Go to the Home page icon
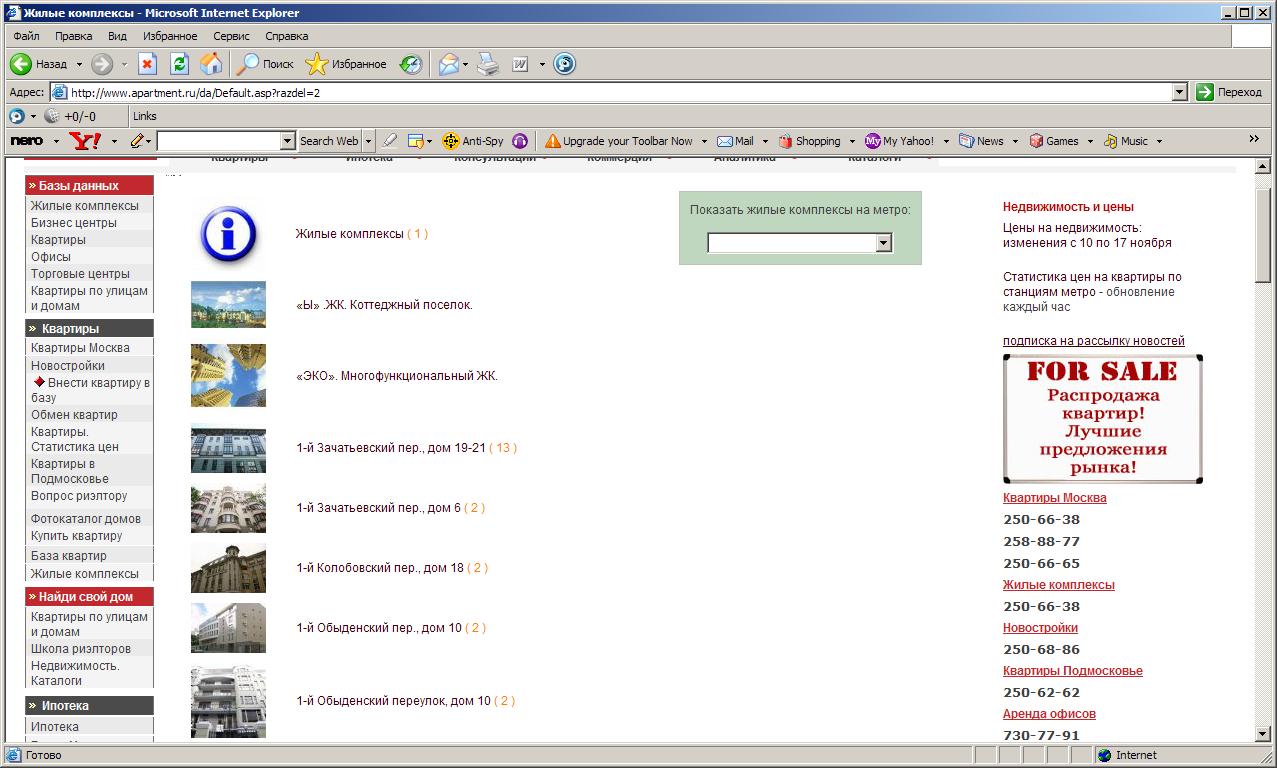 [211, 64]
